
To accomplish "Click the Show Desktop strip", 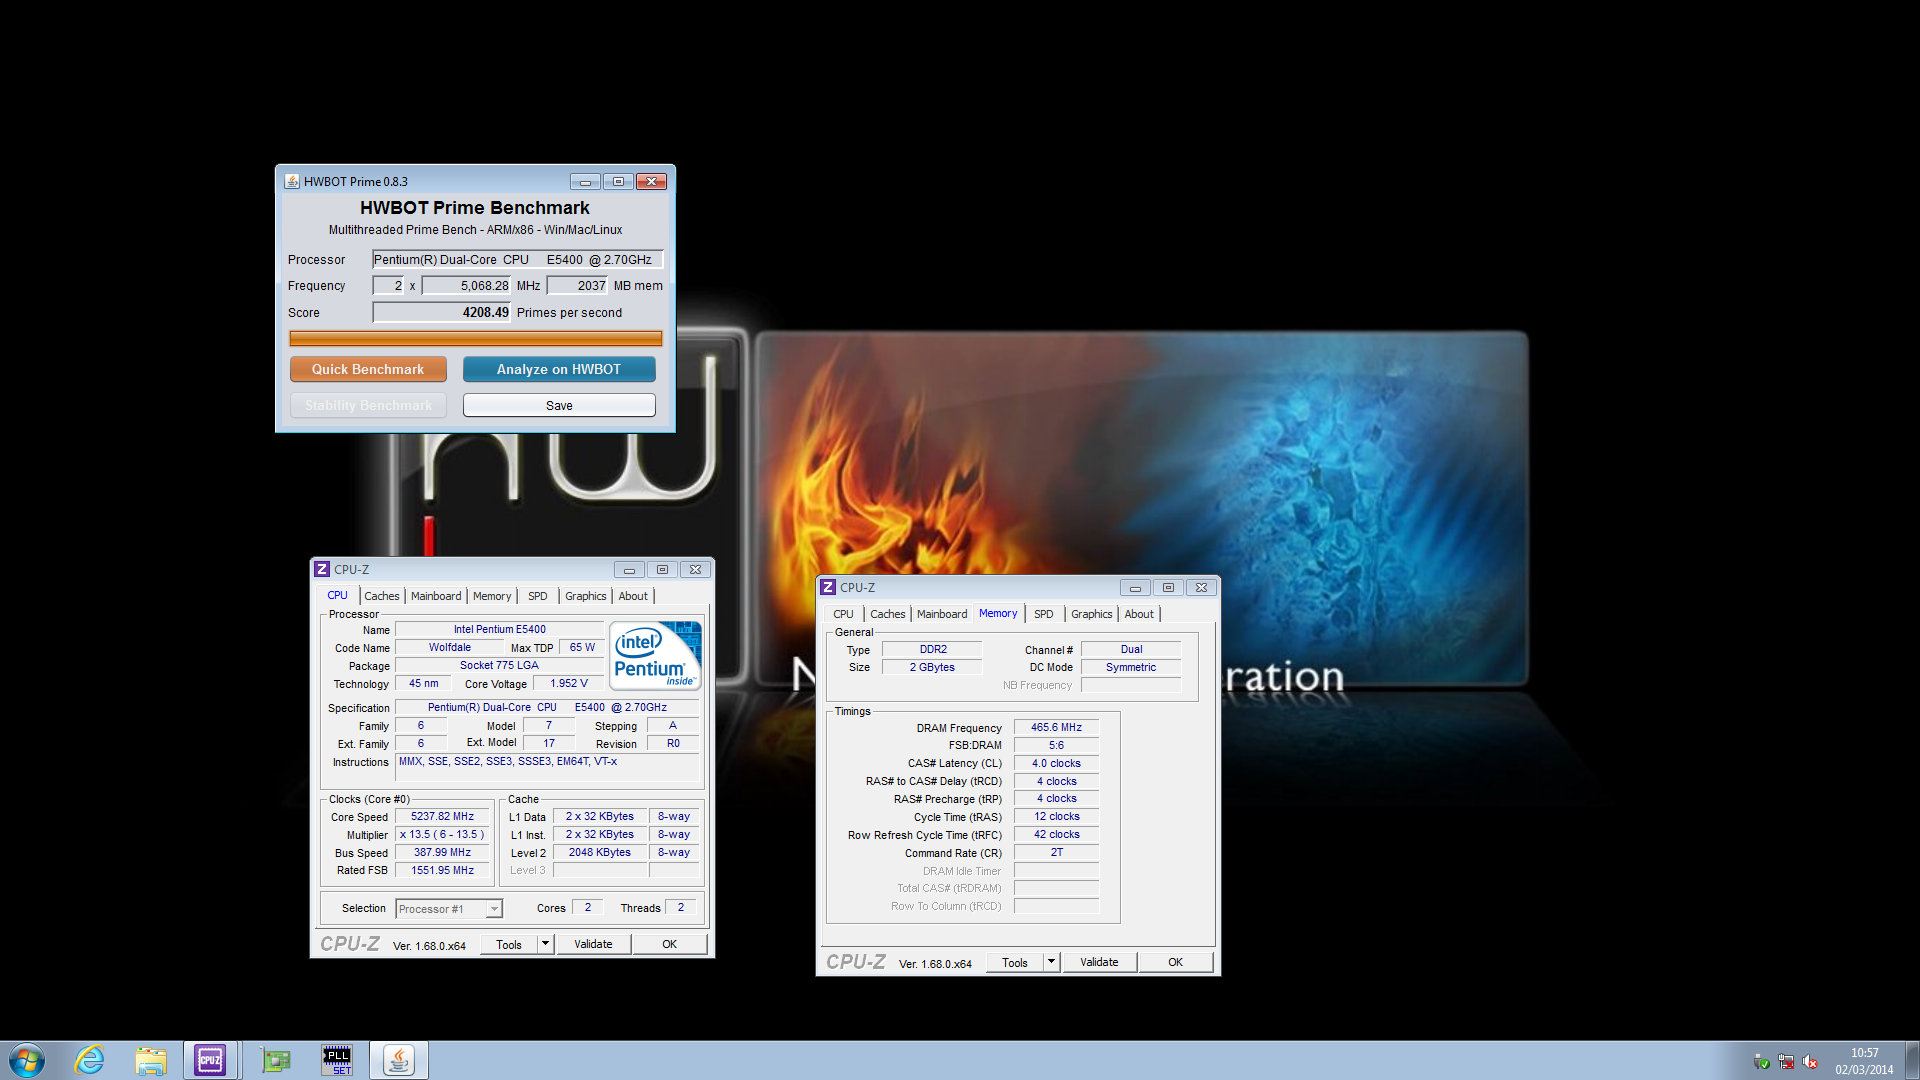I will pyautogui.click(x=1912, y=1060).
